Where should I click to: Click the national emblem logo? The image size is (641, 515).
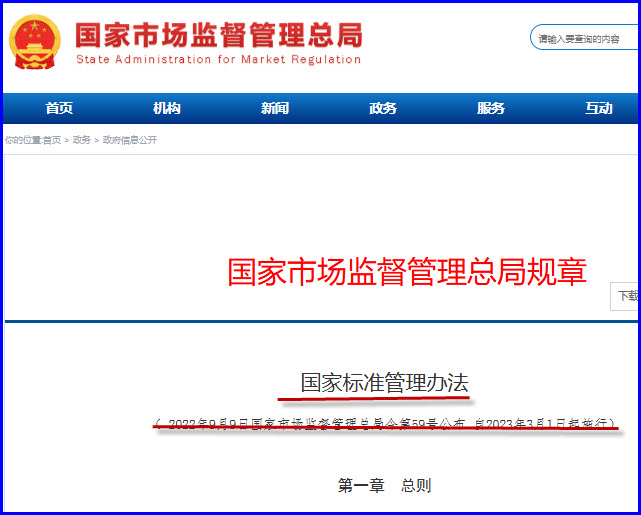point(35,42)
